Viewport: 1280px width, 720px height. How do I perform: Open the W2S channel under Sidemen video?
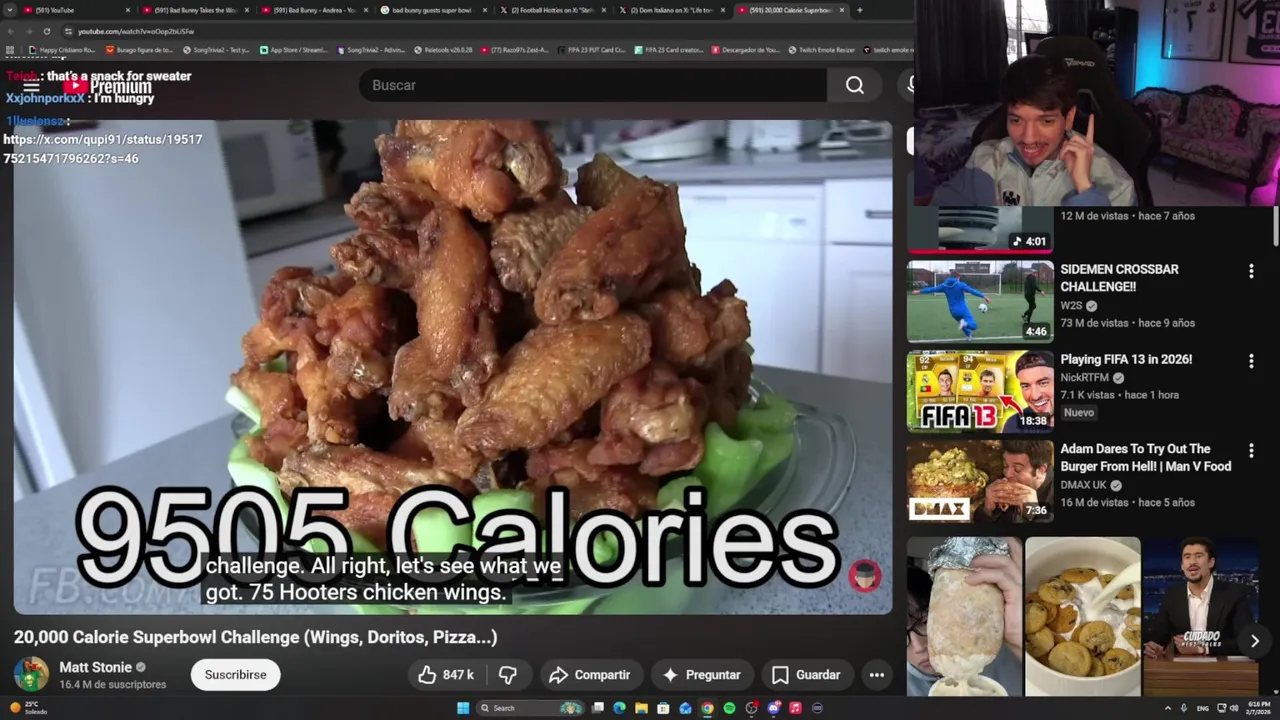click(1071, 306)
